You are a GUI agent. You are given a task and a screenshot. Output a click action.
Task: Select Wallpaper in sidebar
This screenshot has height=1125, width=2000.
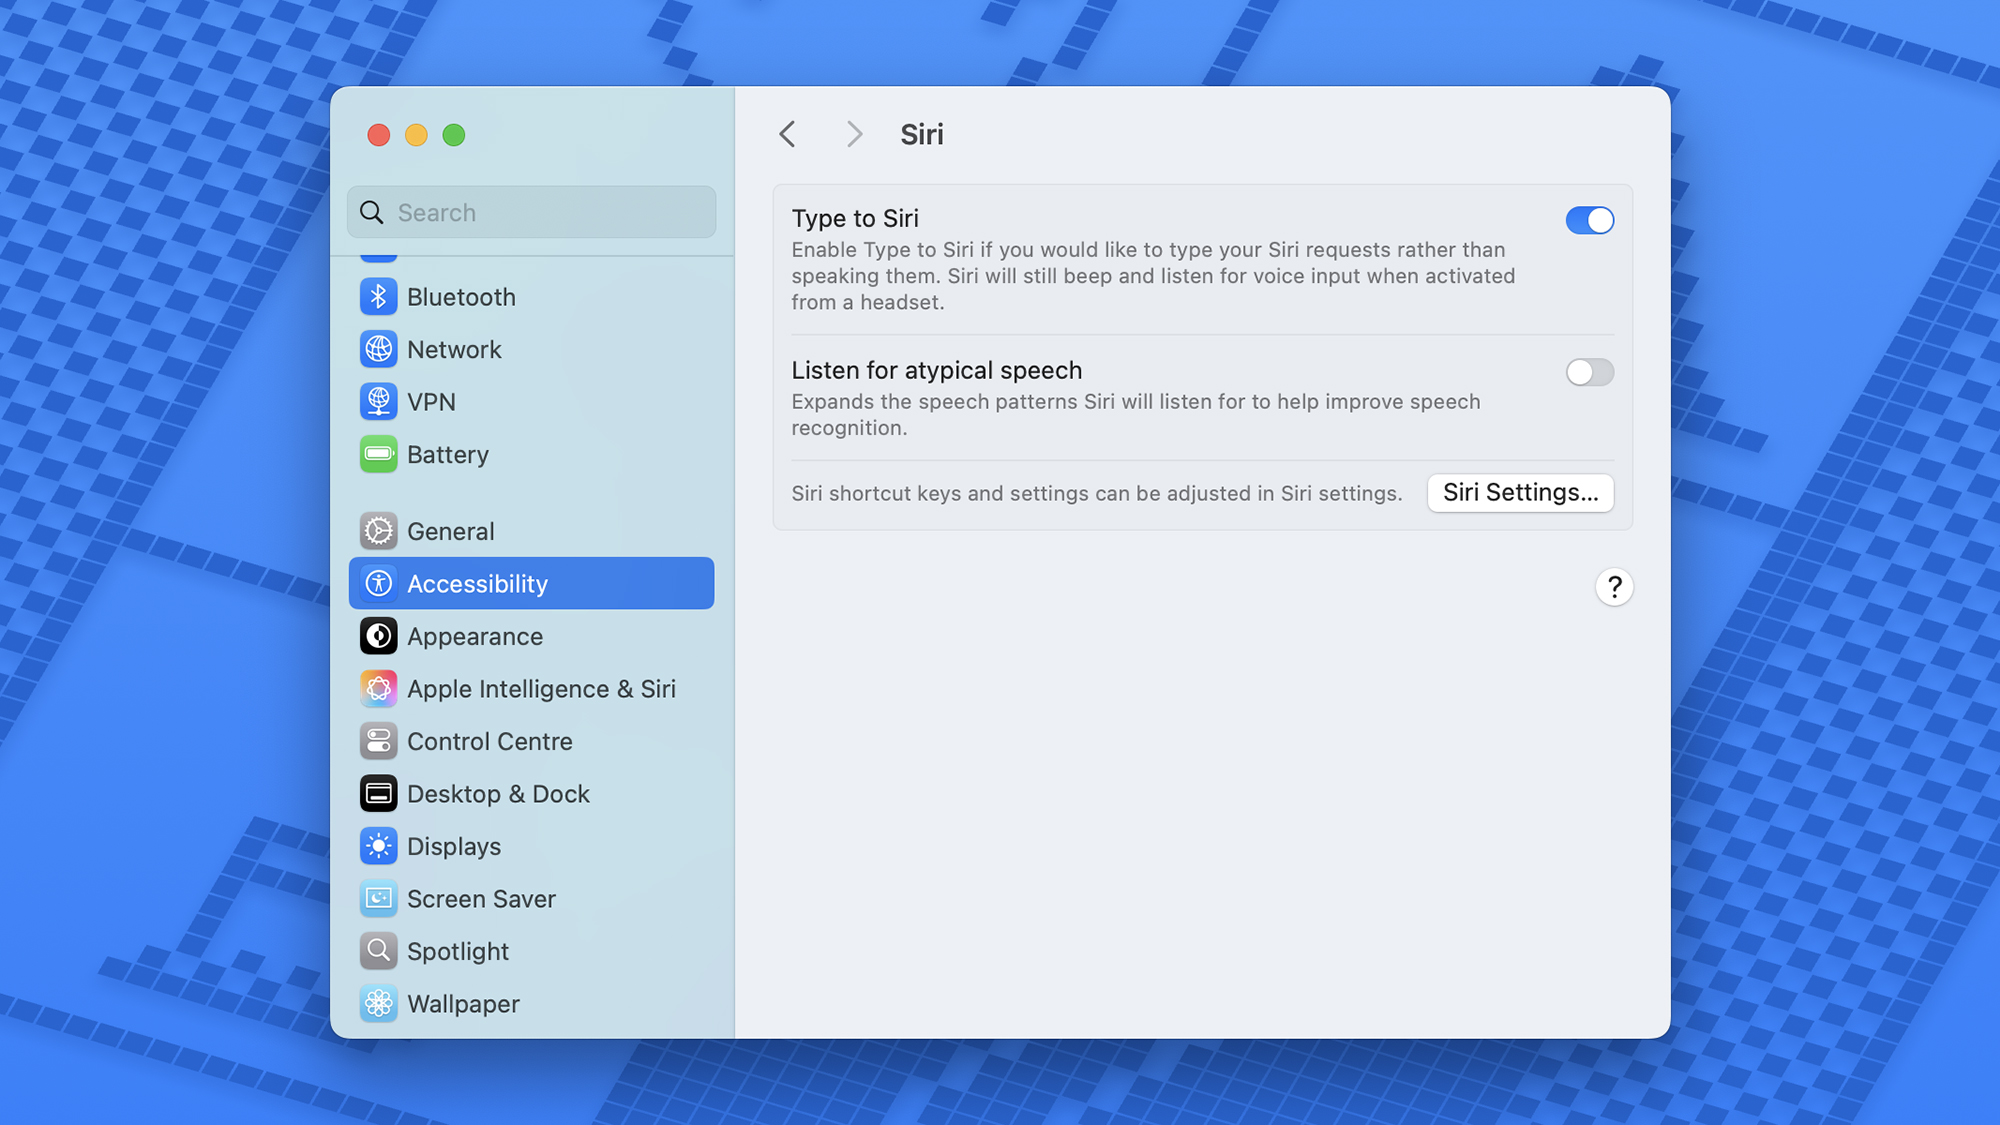coord(463,1003)
